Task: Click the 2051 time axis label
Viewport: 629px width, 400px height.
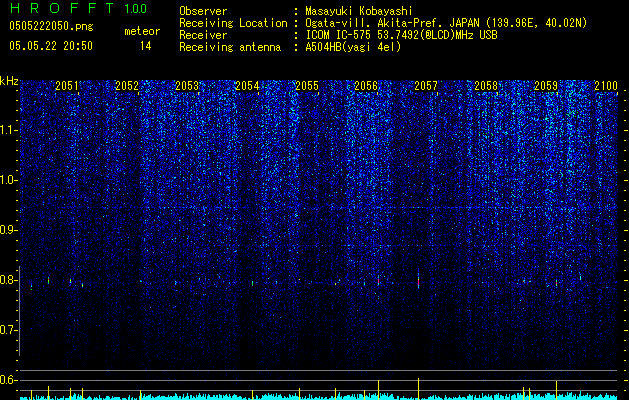Action: [67, 86]
